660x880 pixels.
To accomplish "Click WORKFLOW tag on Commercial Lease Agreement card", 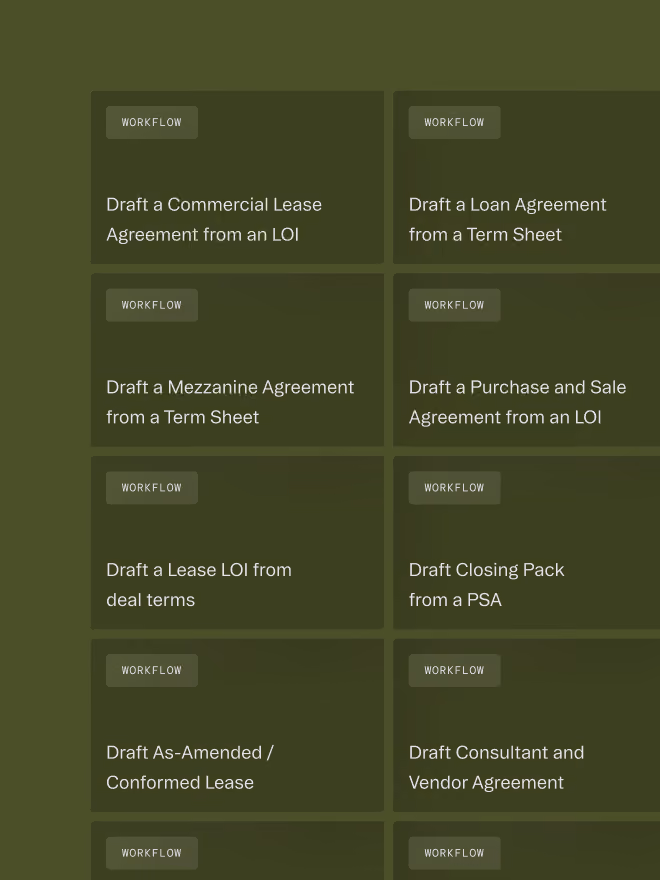I will [x=152, y=122].
